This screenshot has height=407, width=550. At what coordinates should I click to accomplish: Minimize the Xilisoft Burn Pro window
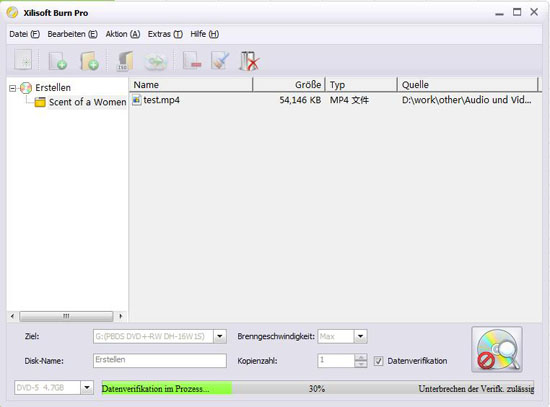click(499, 13)
